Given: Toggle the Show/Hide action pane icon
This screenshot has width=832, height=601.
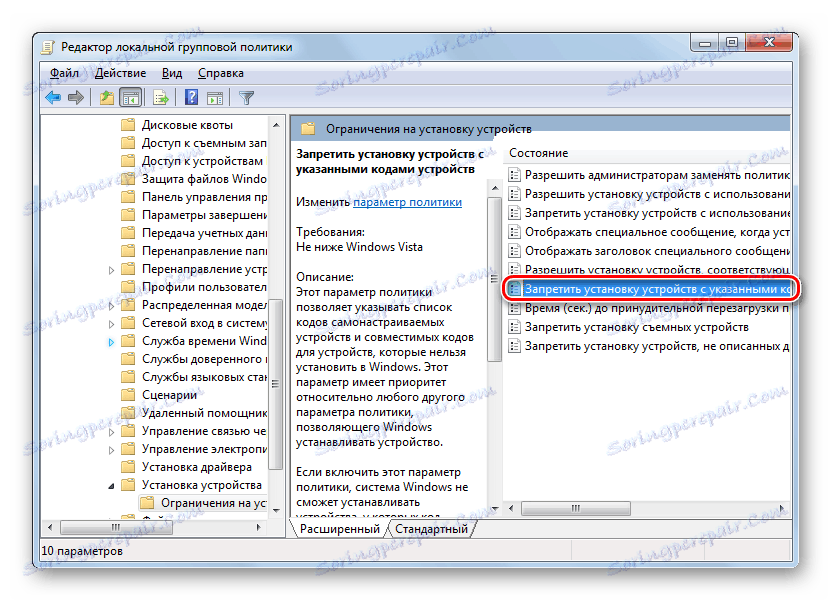Looking at the screenshot, I should click(x=215, y=98).
